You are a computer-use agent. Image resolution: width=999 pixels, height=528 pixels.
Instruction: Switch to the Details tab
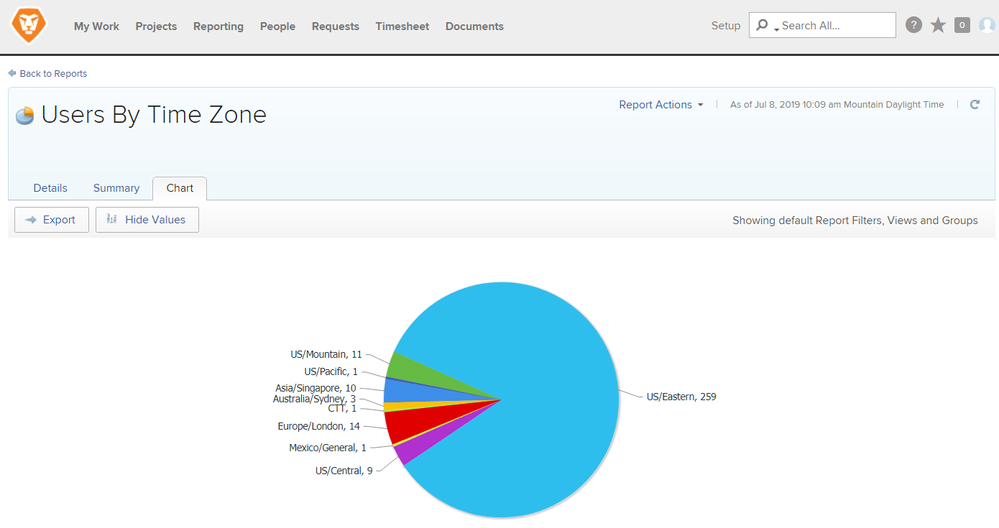(x=50, y=188)
